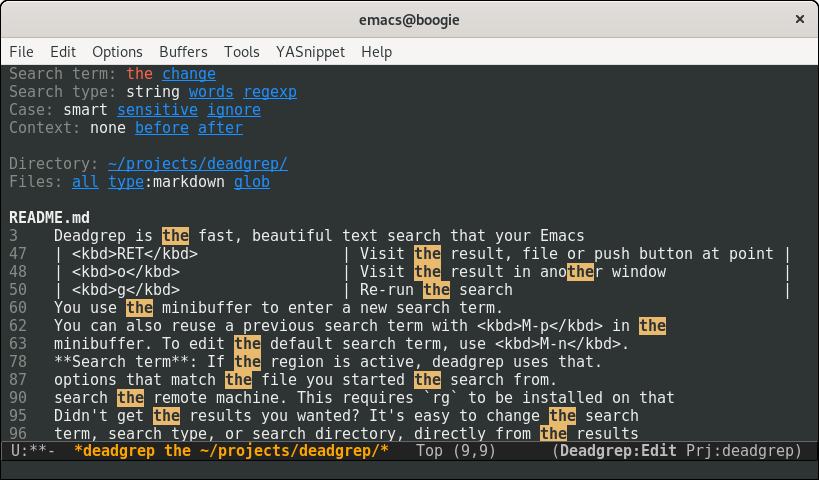Open the Buffers menu
This screenshot has height=480, width=819.
[183, 52]
